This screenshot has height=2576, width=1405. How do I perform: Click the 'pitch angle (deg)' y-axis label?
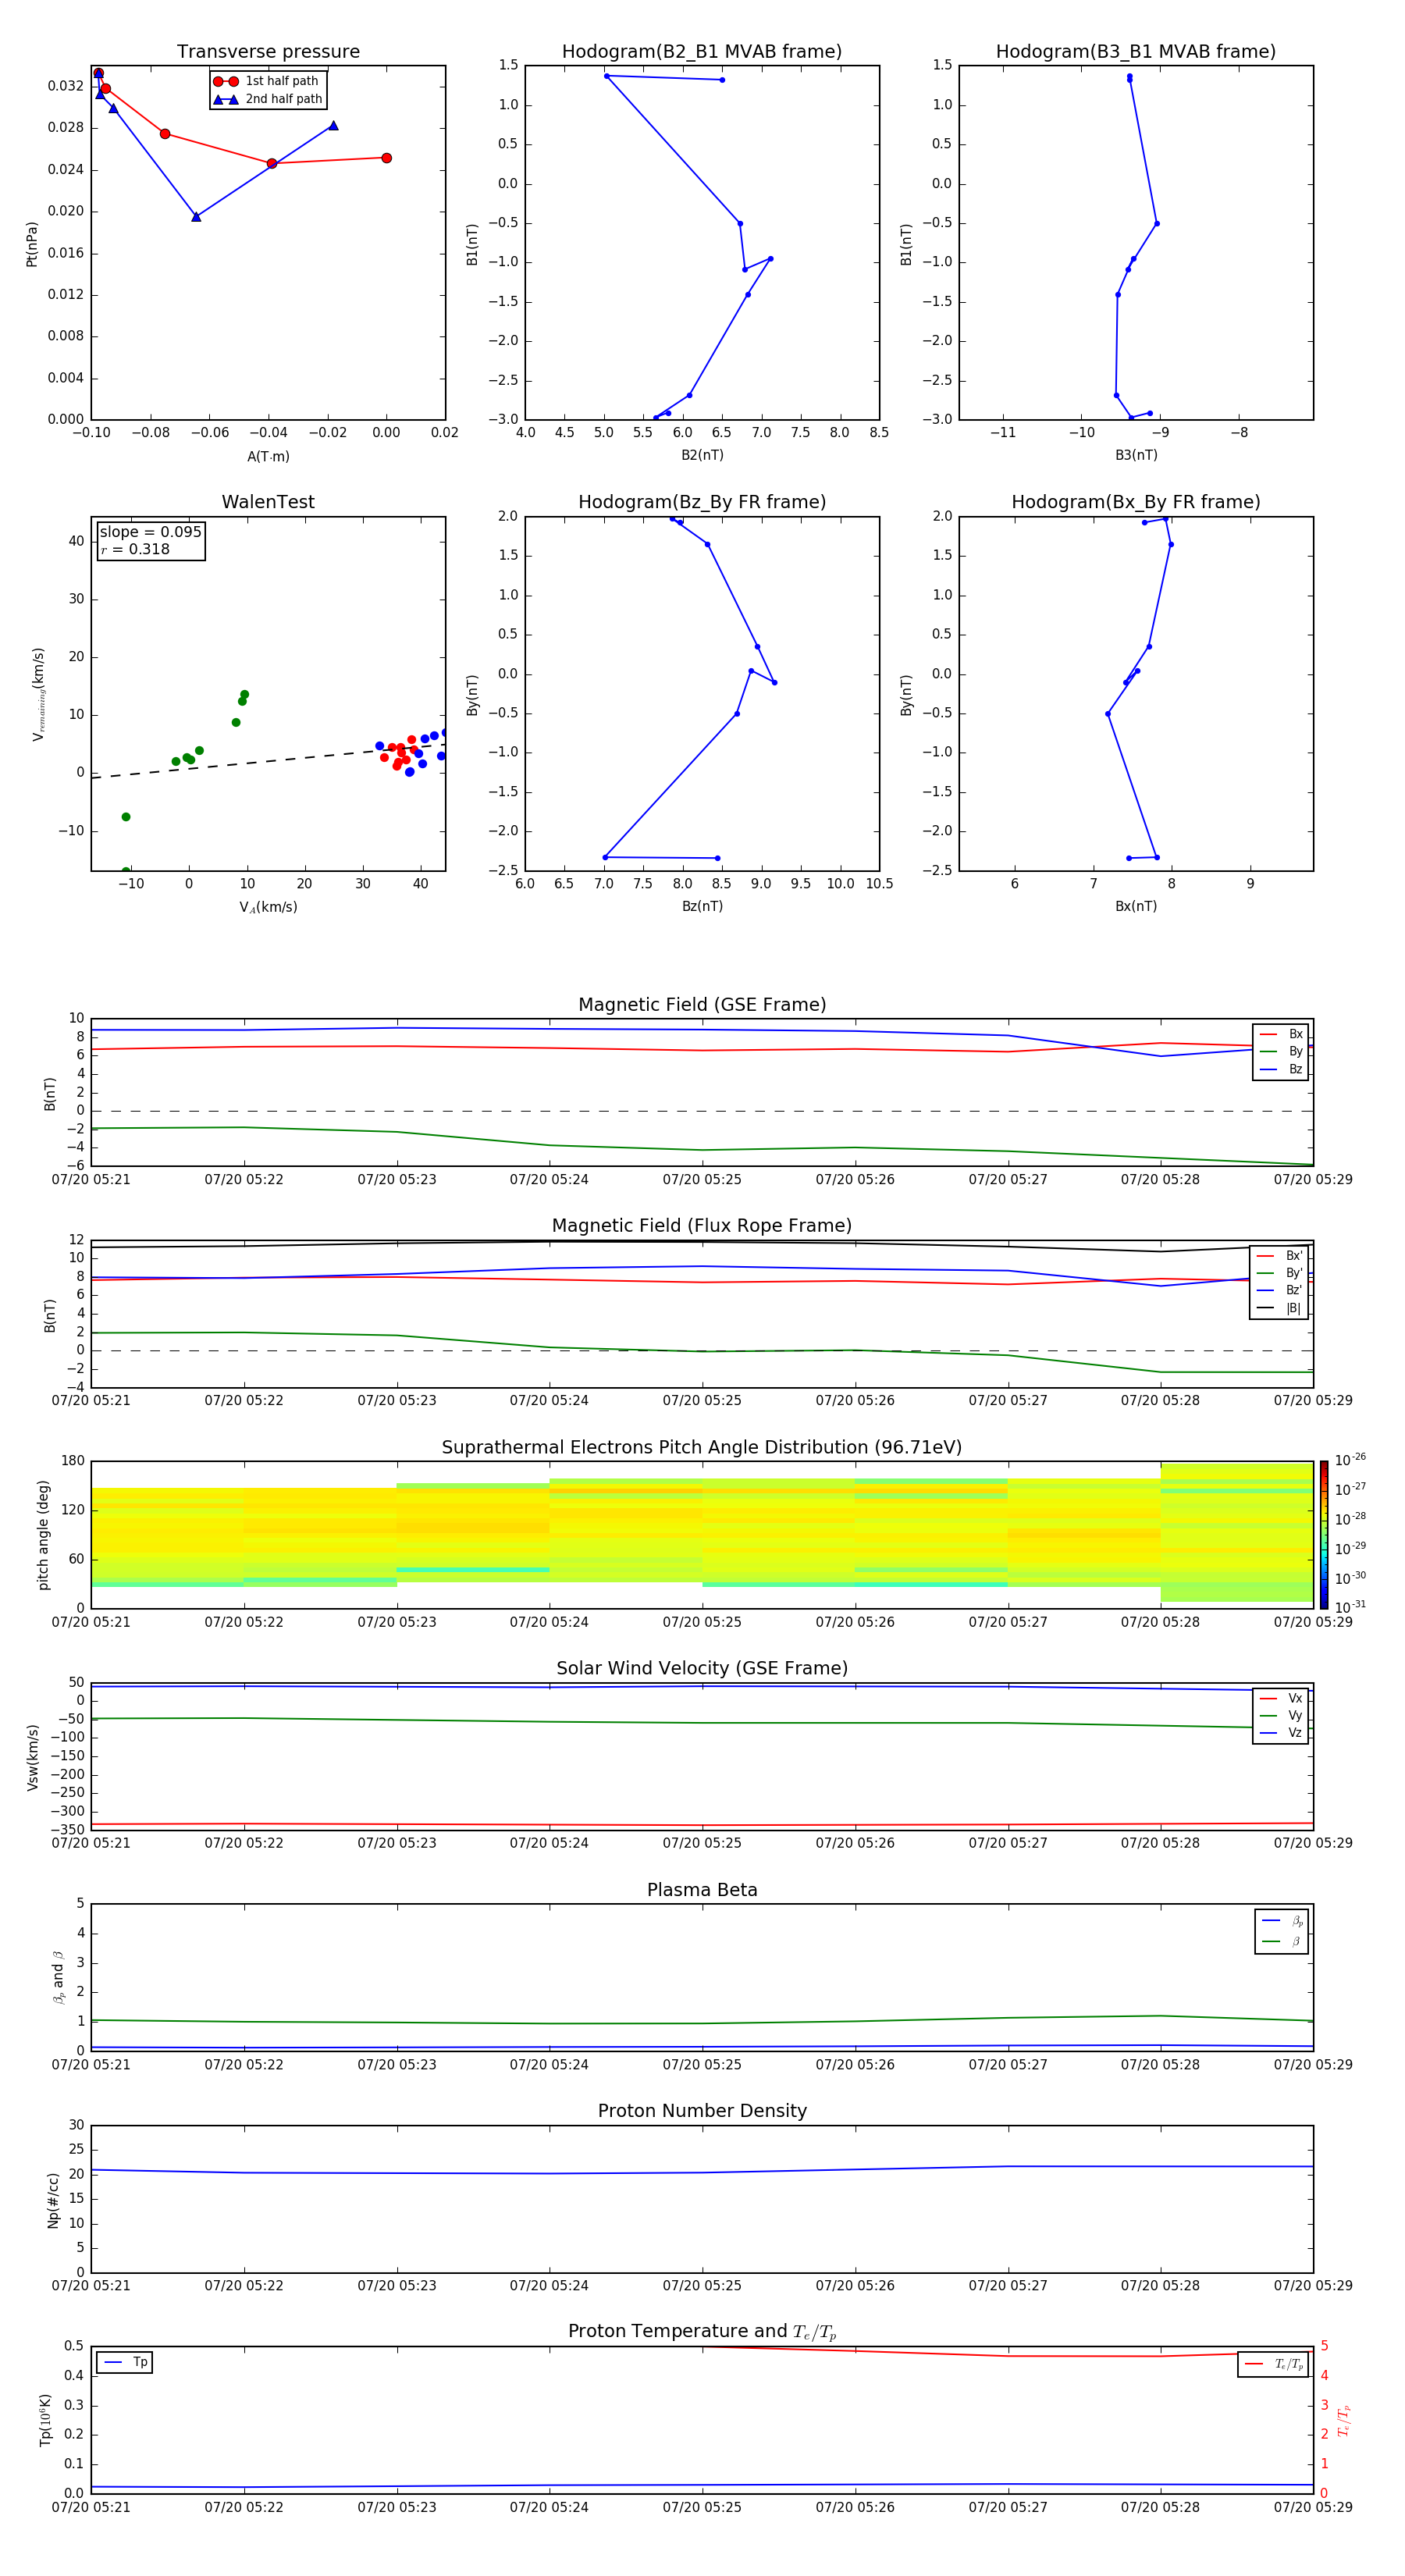(43, 1535)
